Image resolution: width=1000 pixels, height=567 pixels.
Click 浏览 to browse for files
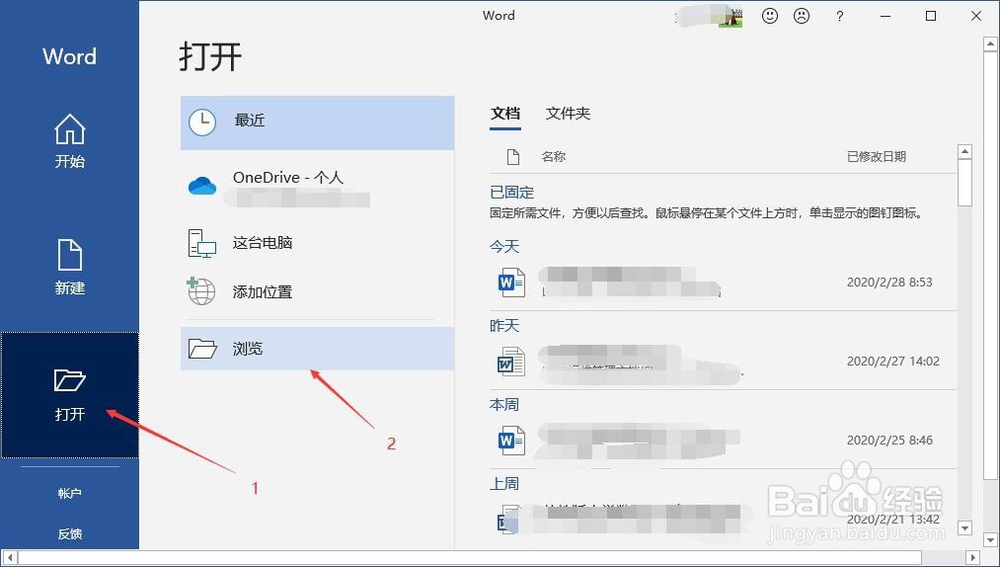point(317,348)
